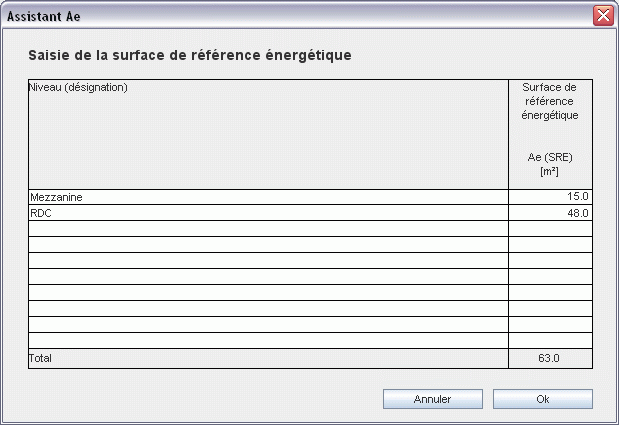Click the 15.0 surface value cell
Screen dimensions: 619x425
coord(550,197)
